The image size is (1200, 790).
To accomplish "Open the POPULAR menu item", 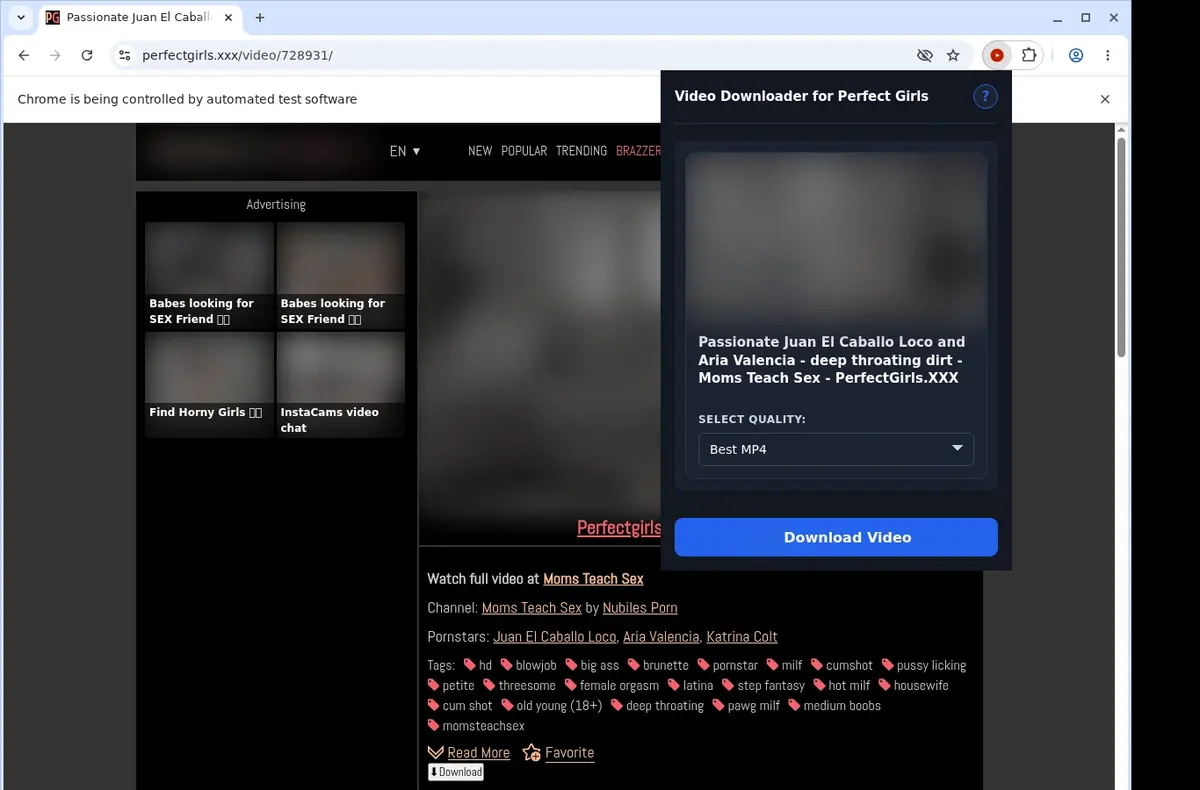I will (524, 151).
